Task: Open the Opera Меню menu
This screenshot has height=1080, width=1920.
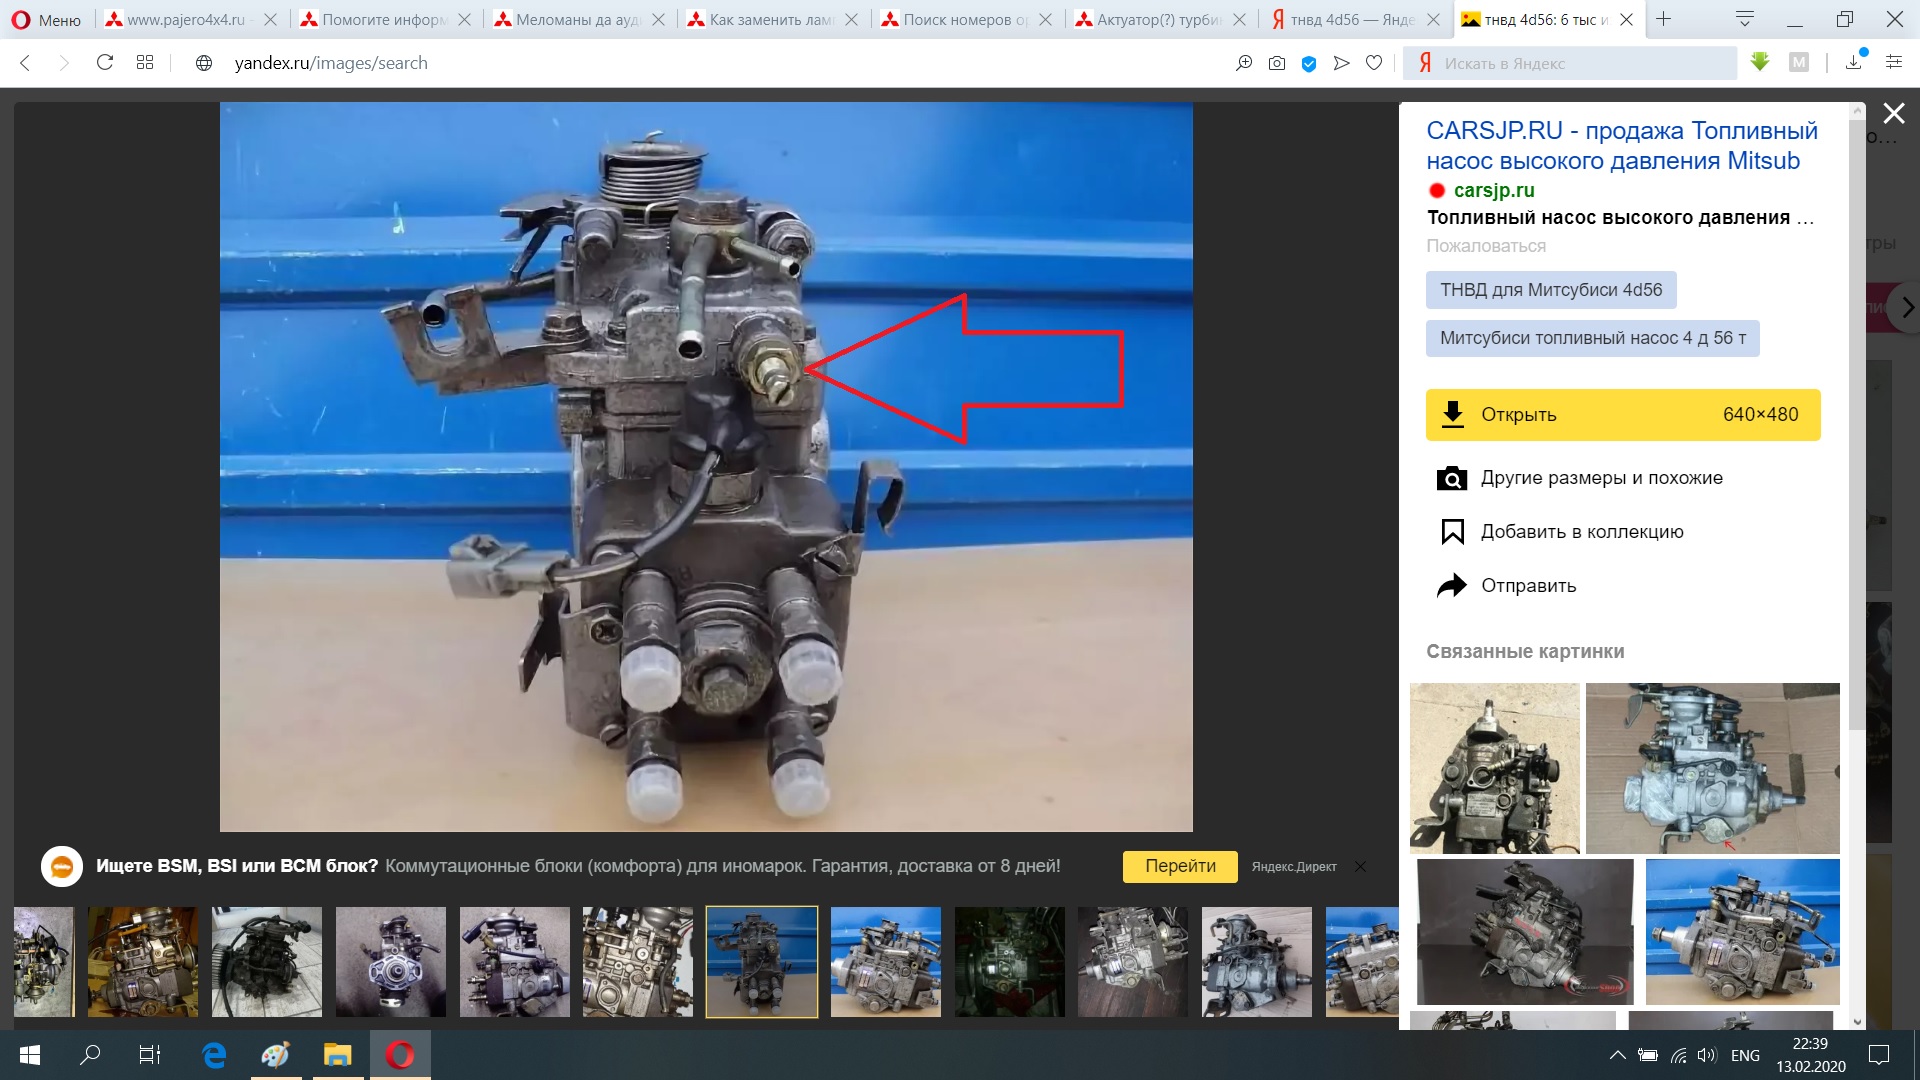Action: point(47,19)
